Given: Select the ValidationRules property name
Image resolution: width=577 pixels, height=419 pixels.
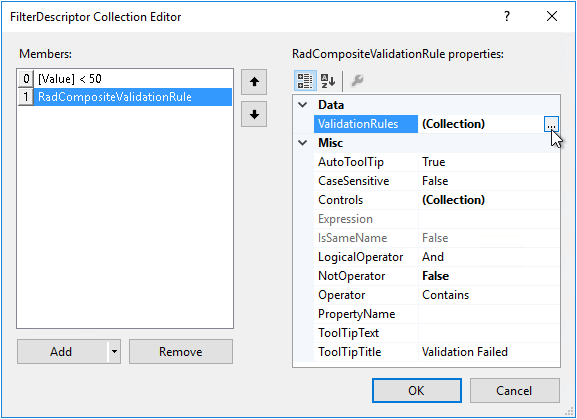Looking at the screenshot, I should (366, 124).
